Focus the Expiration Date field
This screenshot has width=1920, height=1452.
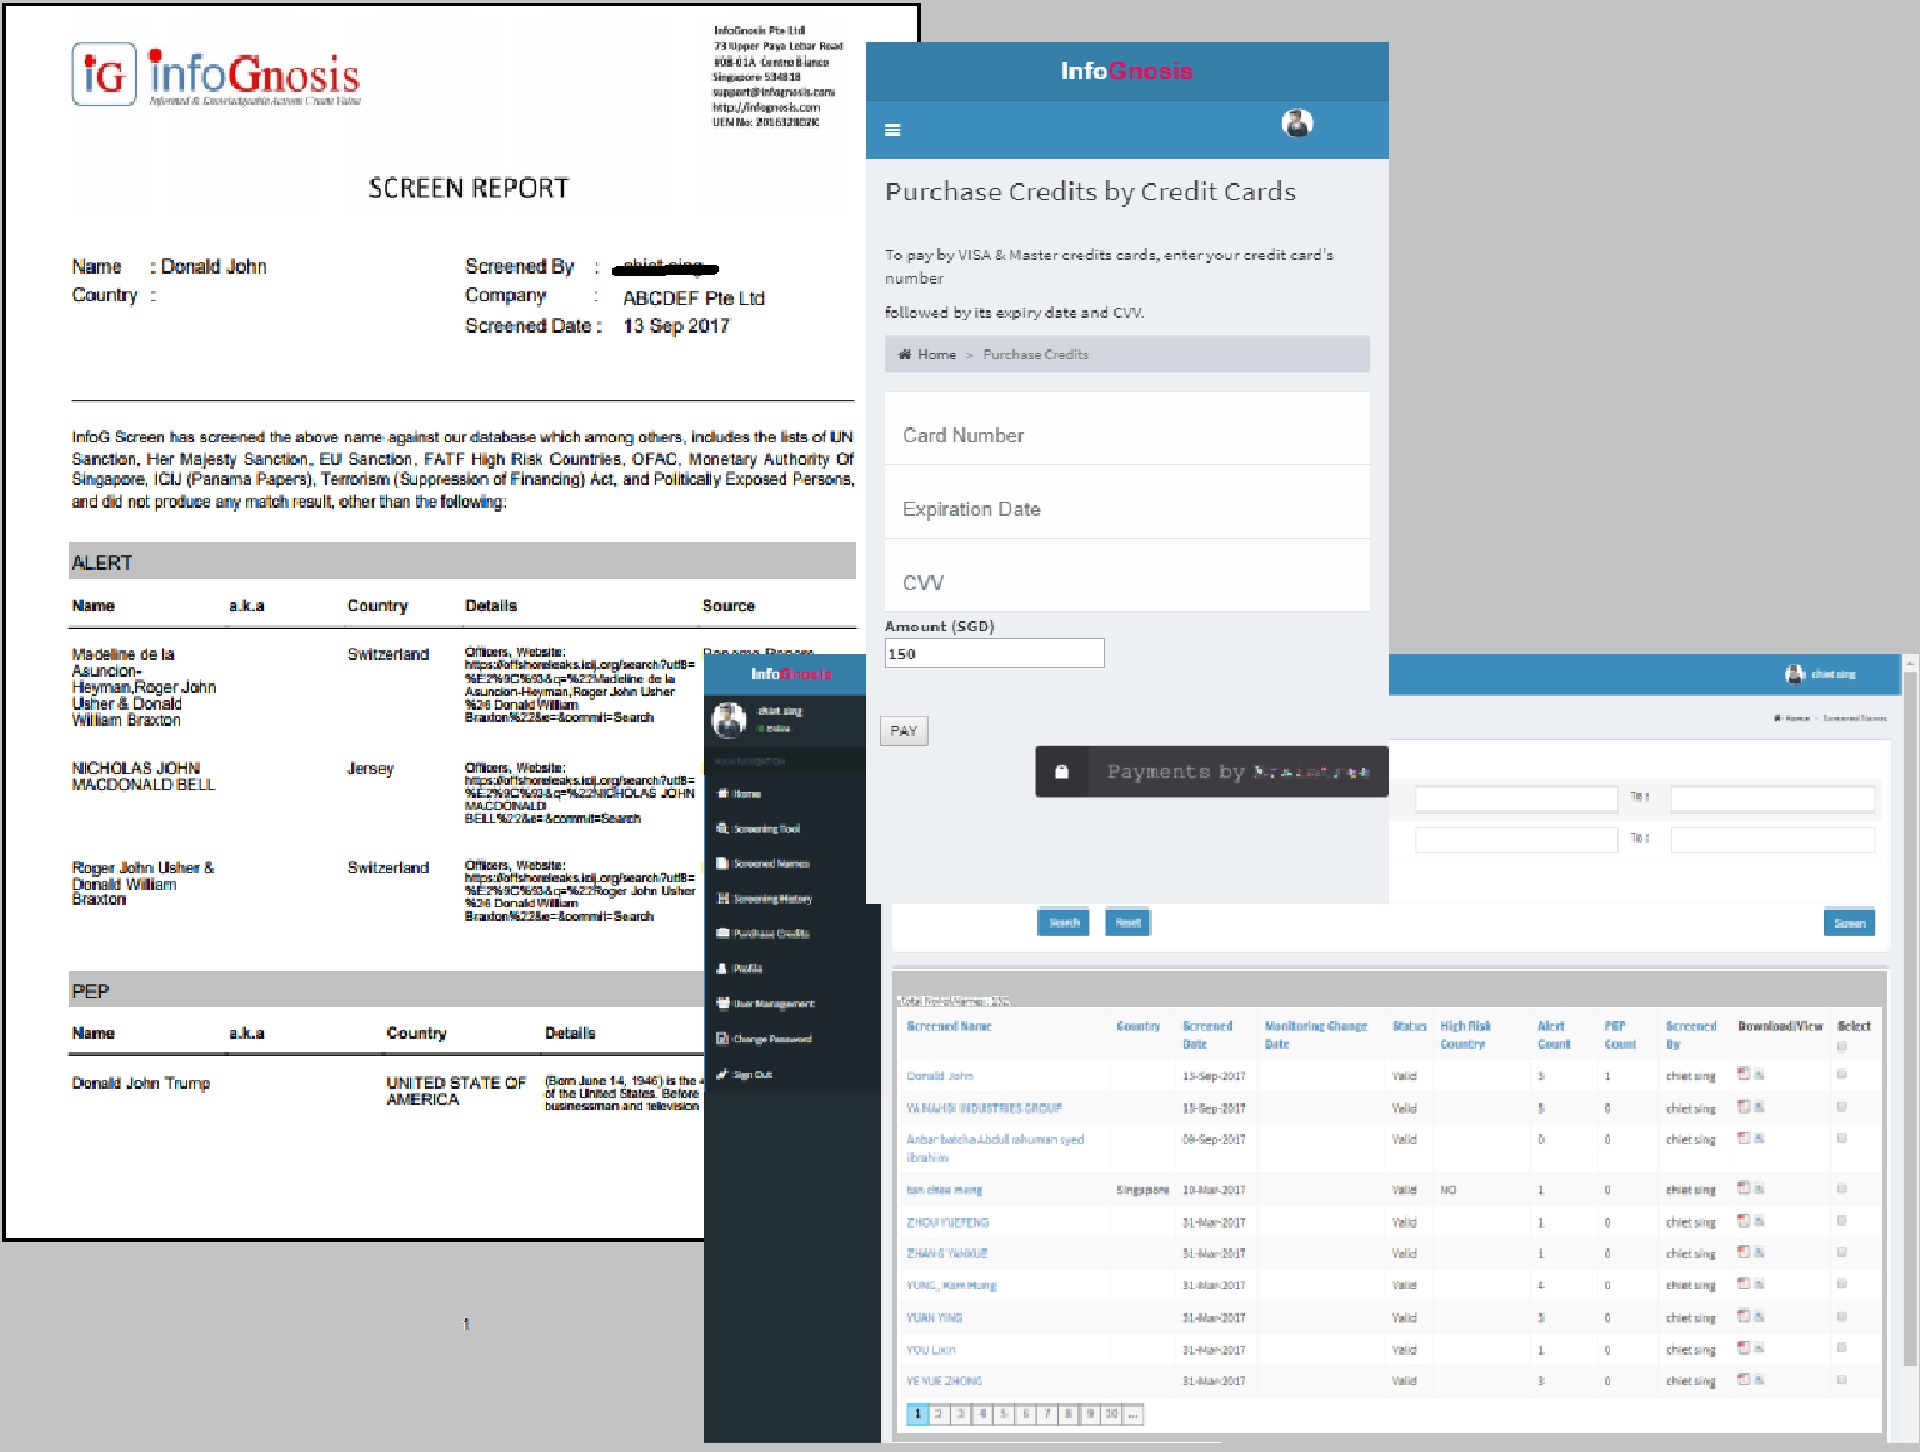pos(1127,502)
